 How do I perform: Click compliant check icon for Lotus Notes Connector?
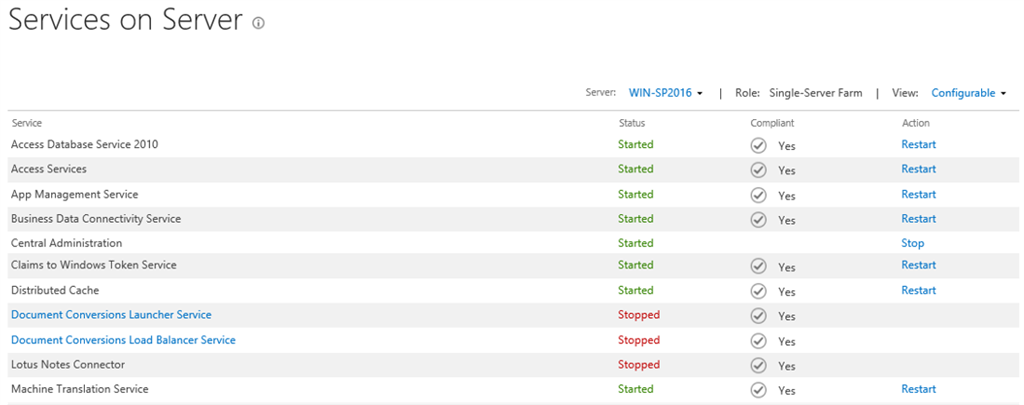[x=759, y=365]
